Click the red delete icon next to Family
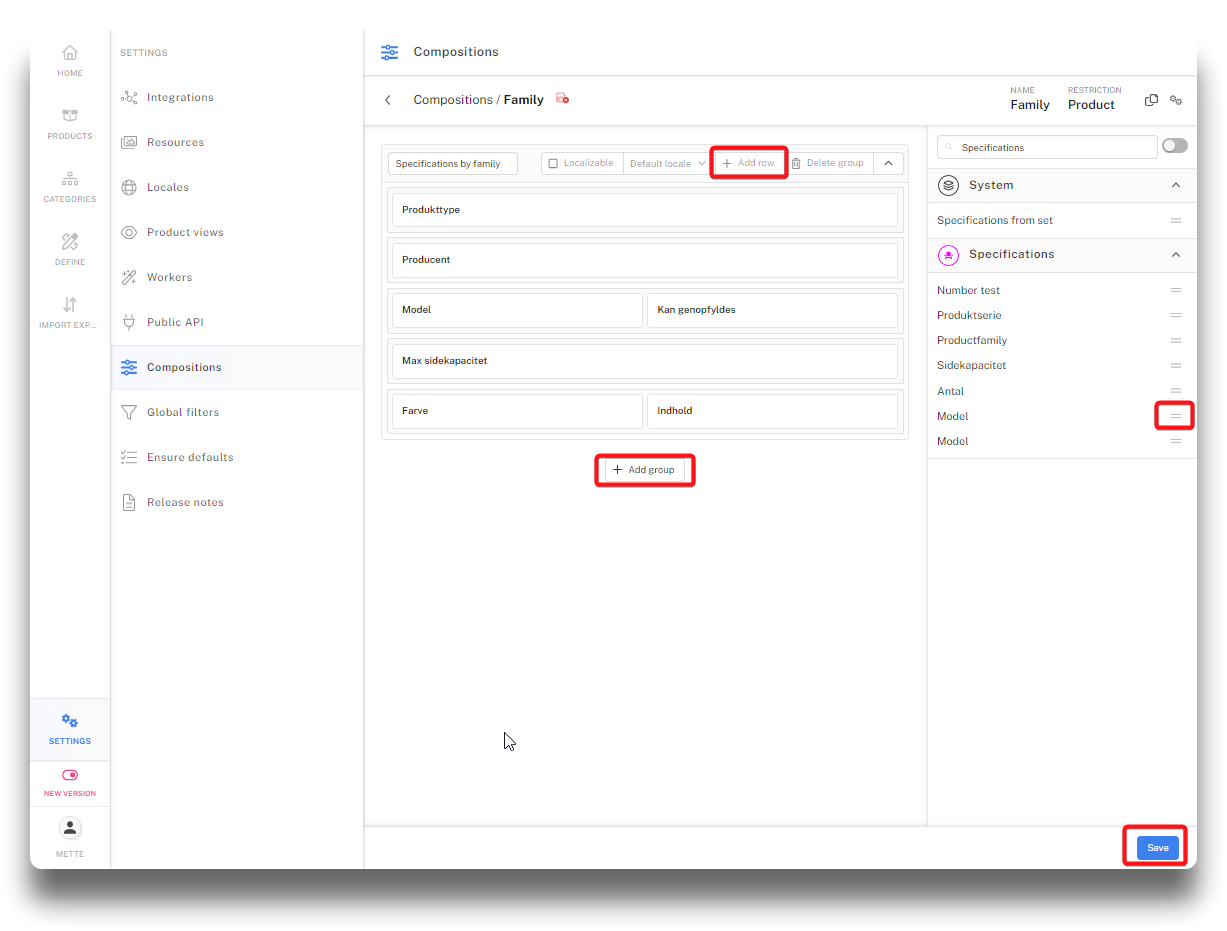 coord(563,99)
